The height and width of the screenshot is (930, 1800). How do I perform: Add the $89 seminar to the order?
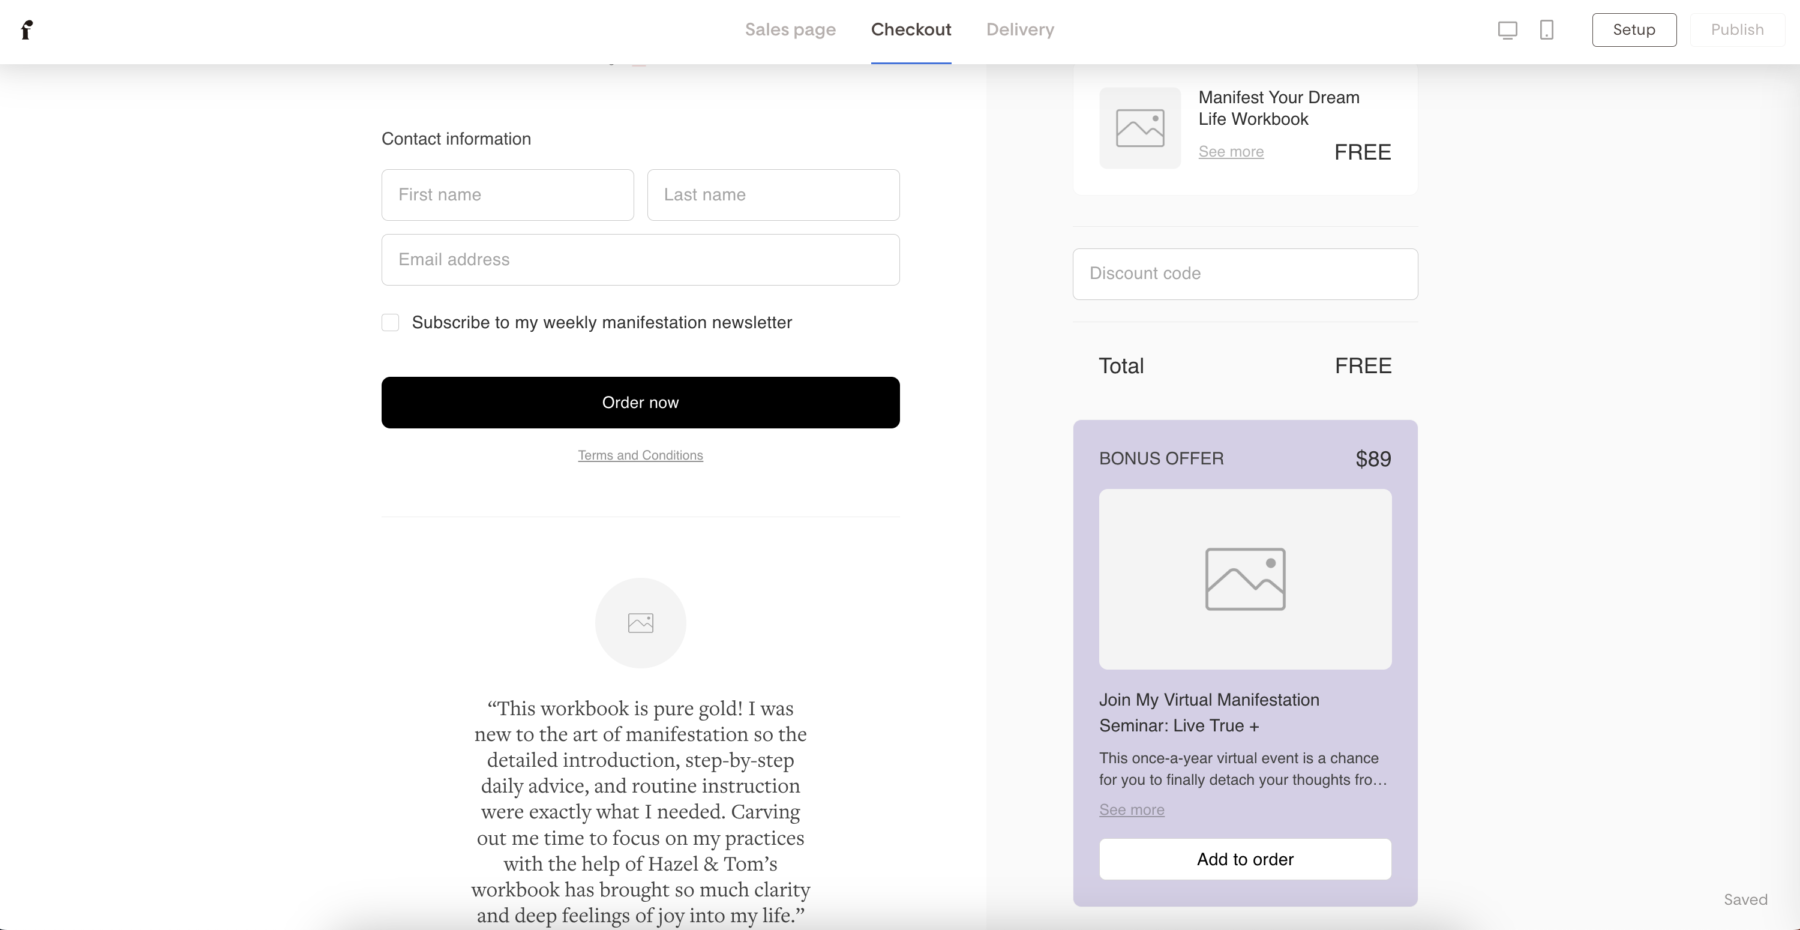pyautogui.click(x=1245, y=858)
